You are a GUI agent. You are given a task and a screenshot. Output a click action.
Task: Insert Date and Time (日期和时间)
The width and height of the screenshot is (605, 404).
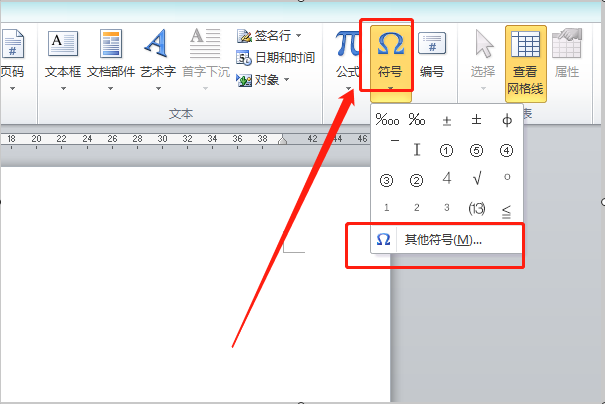point(275,58)
